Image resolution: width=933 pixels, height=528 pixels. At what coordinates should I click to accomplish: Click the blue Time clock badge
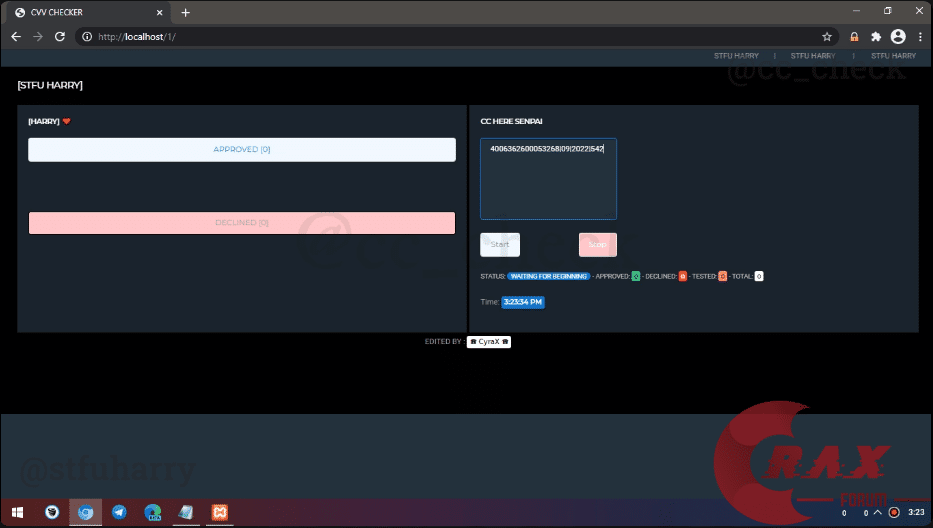tap(523, 302)
